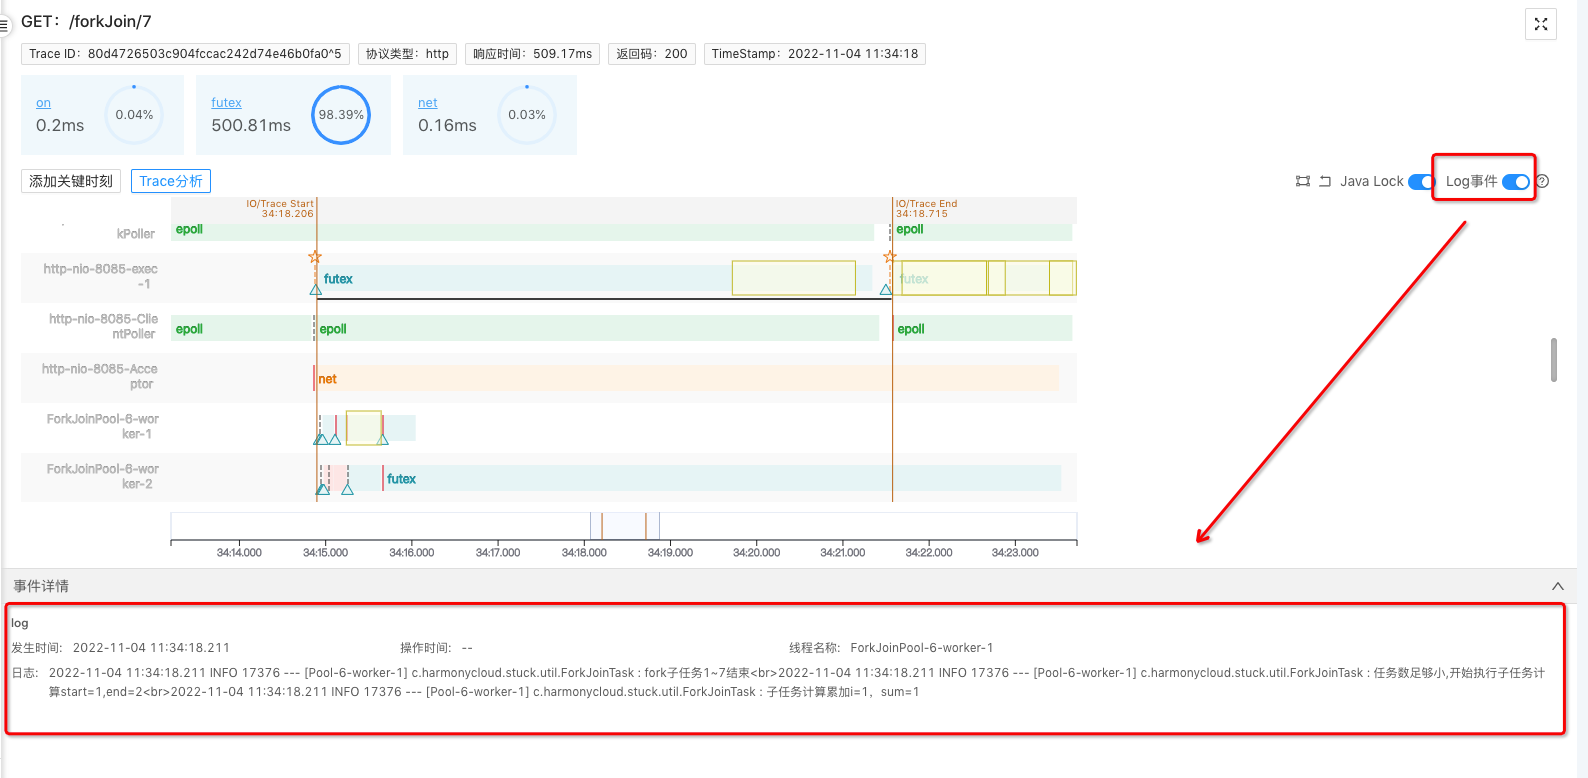Click the 添加关键时刻 button

click(x=71, y=181)
